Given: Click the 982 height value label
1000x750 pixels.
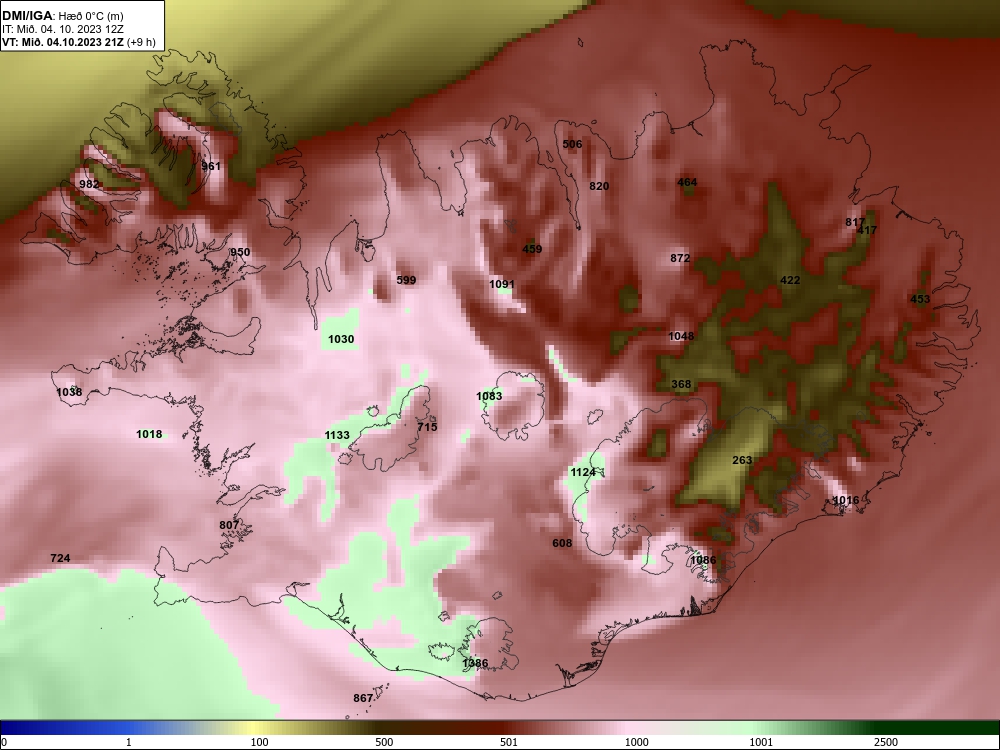Looking at the screenshot, I should pyautogui.click(x=89, y=184).
